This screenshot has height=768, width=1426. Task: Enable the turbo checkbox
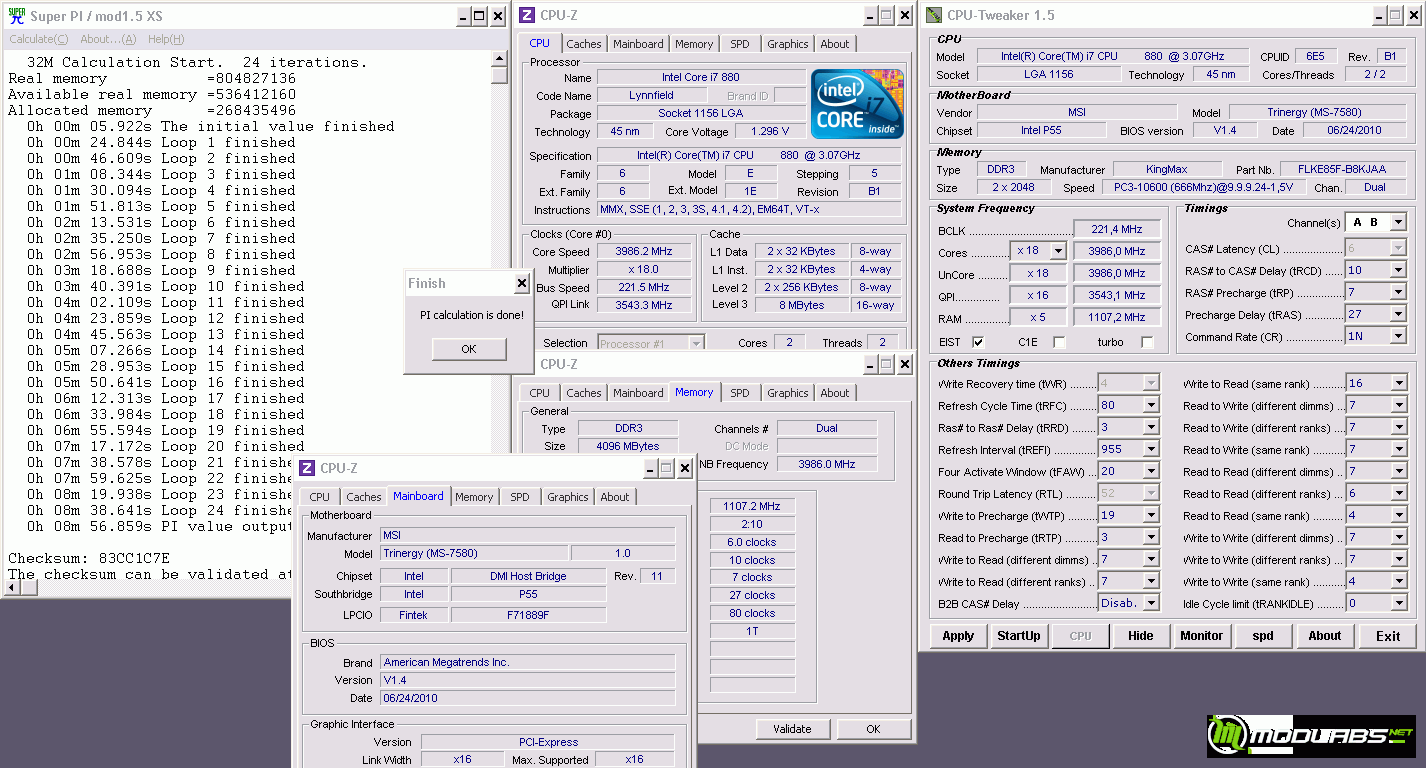(x=1147, y=342)
